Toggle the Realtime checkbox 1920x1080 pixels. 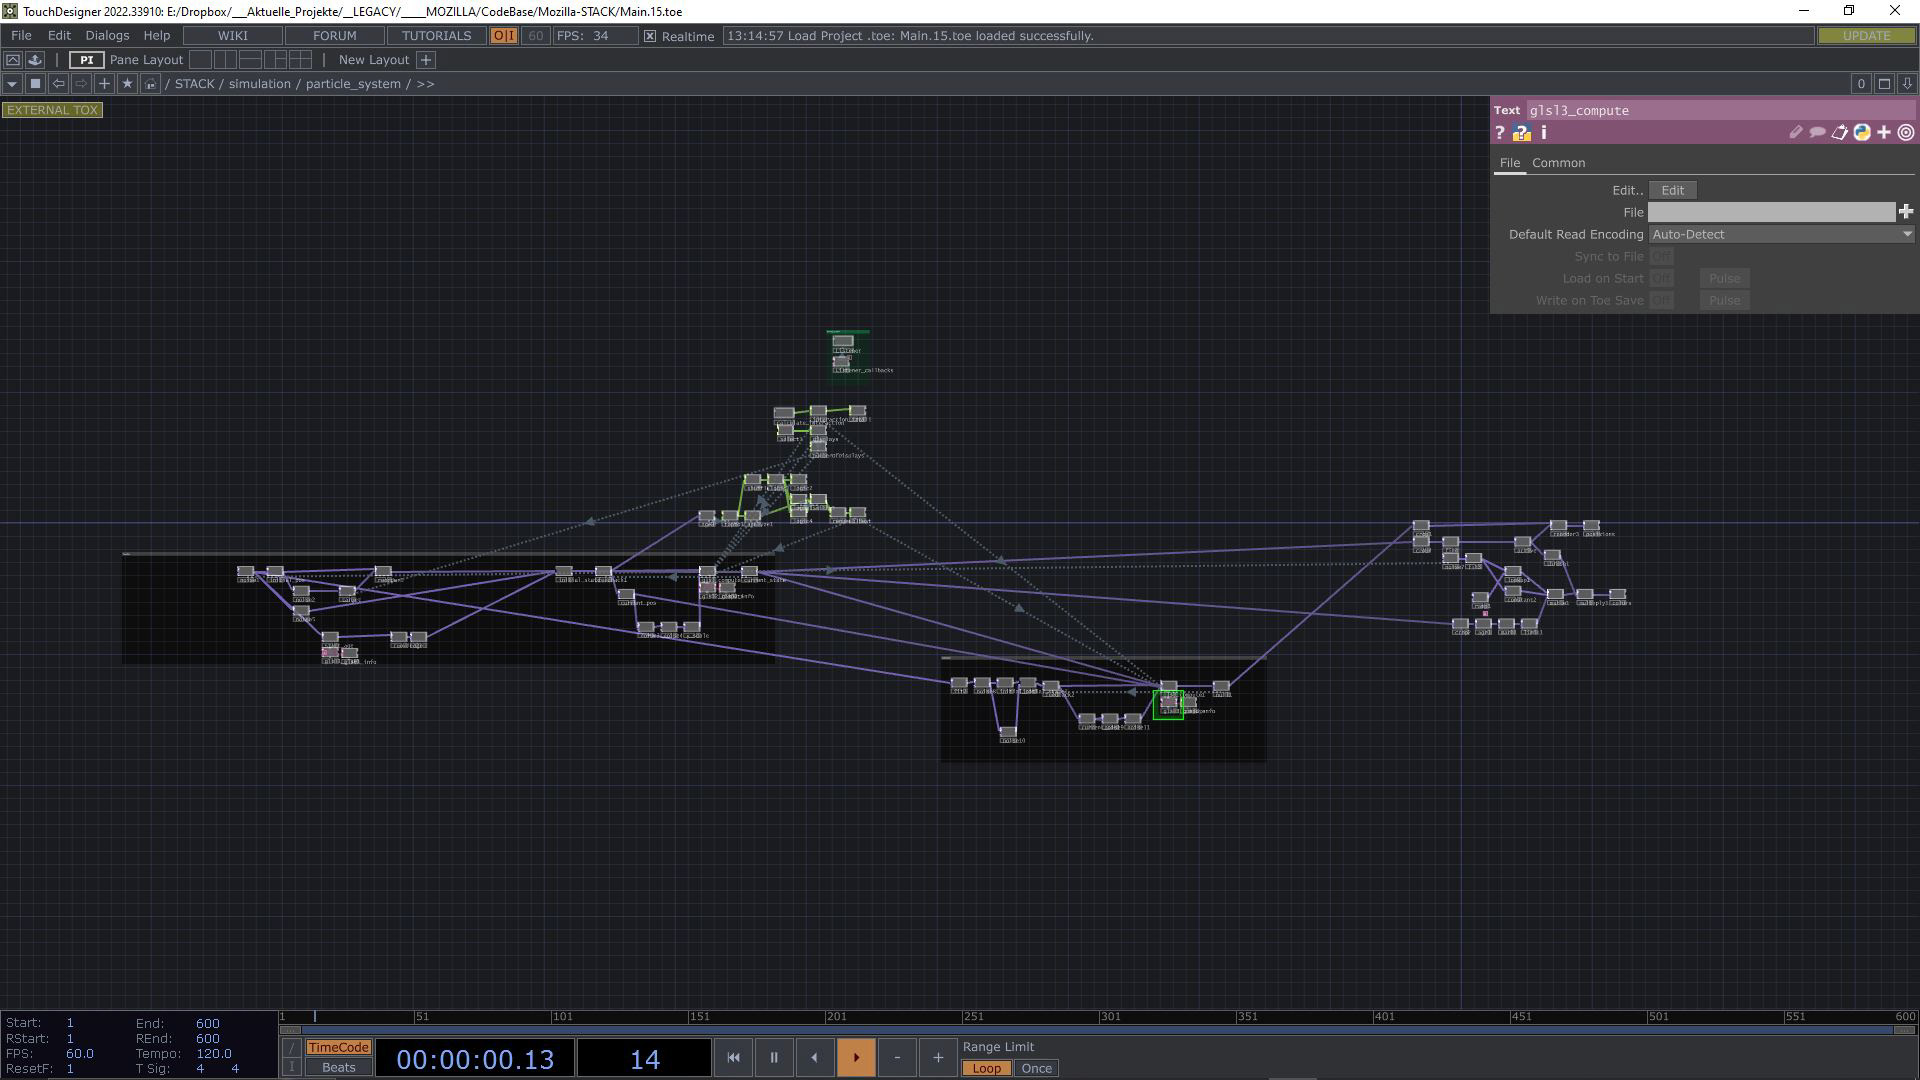(650, 36)
